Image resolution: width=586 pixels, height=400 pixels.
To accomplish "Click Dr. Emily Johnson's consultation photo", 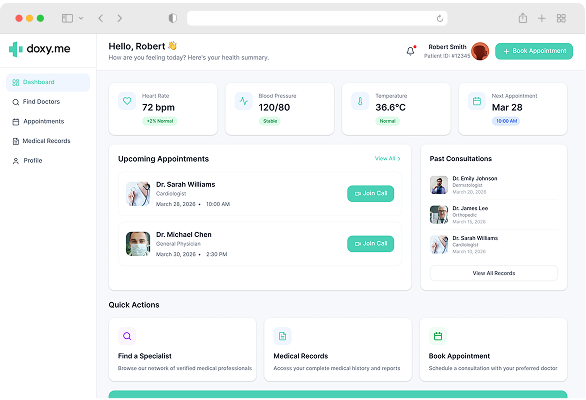I will pyautogui.click(x=439, y=185).
